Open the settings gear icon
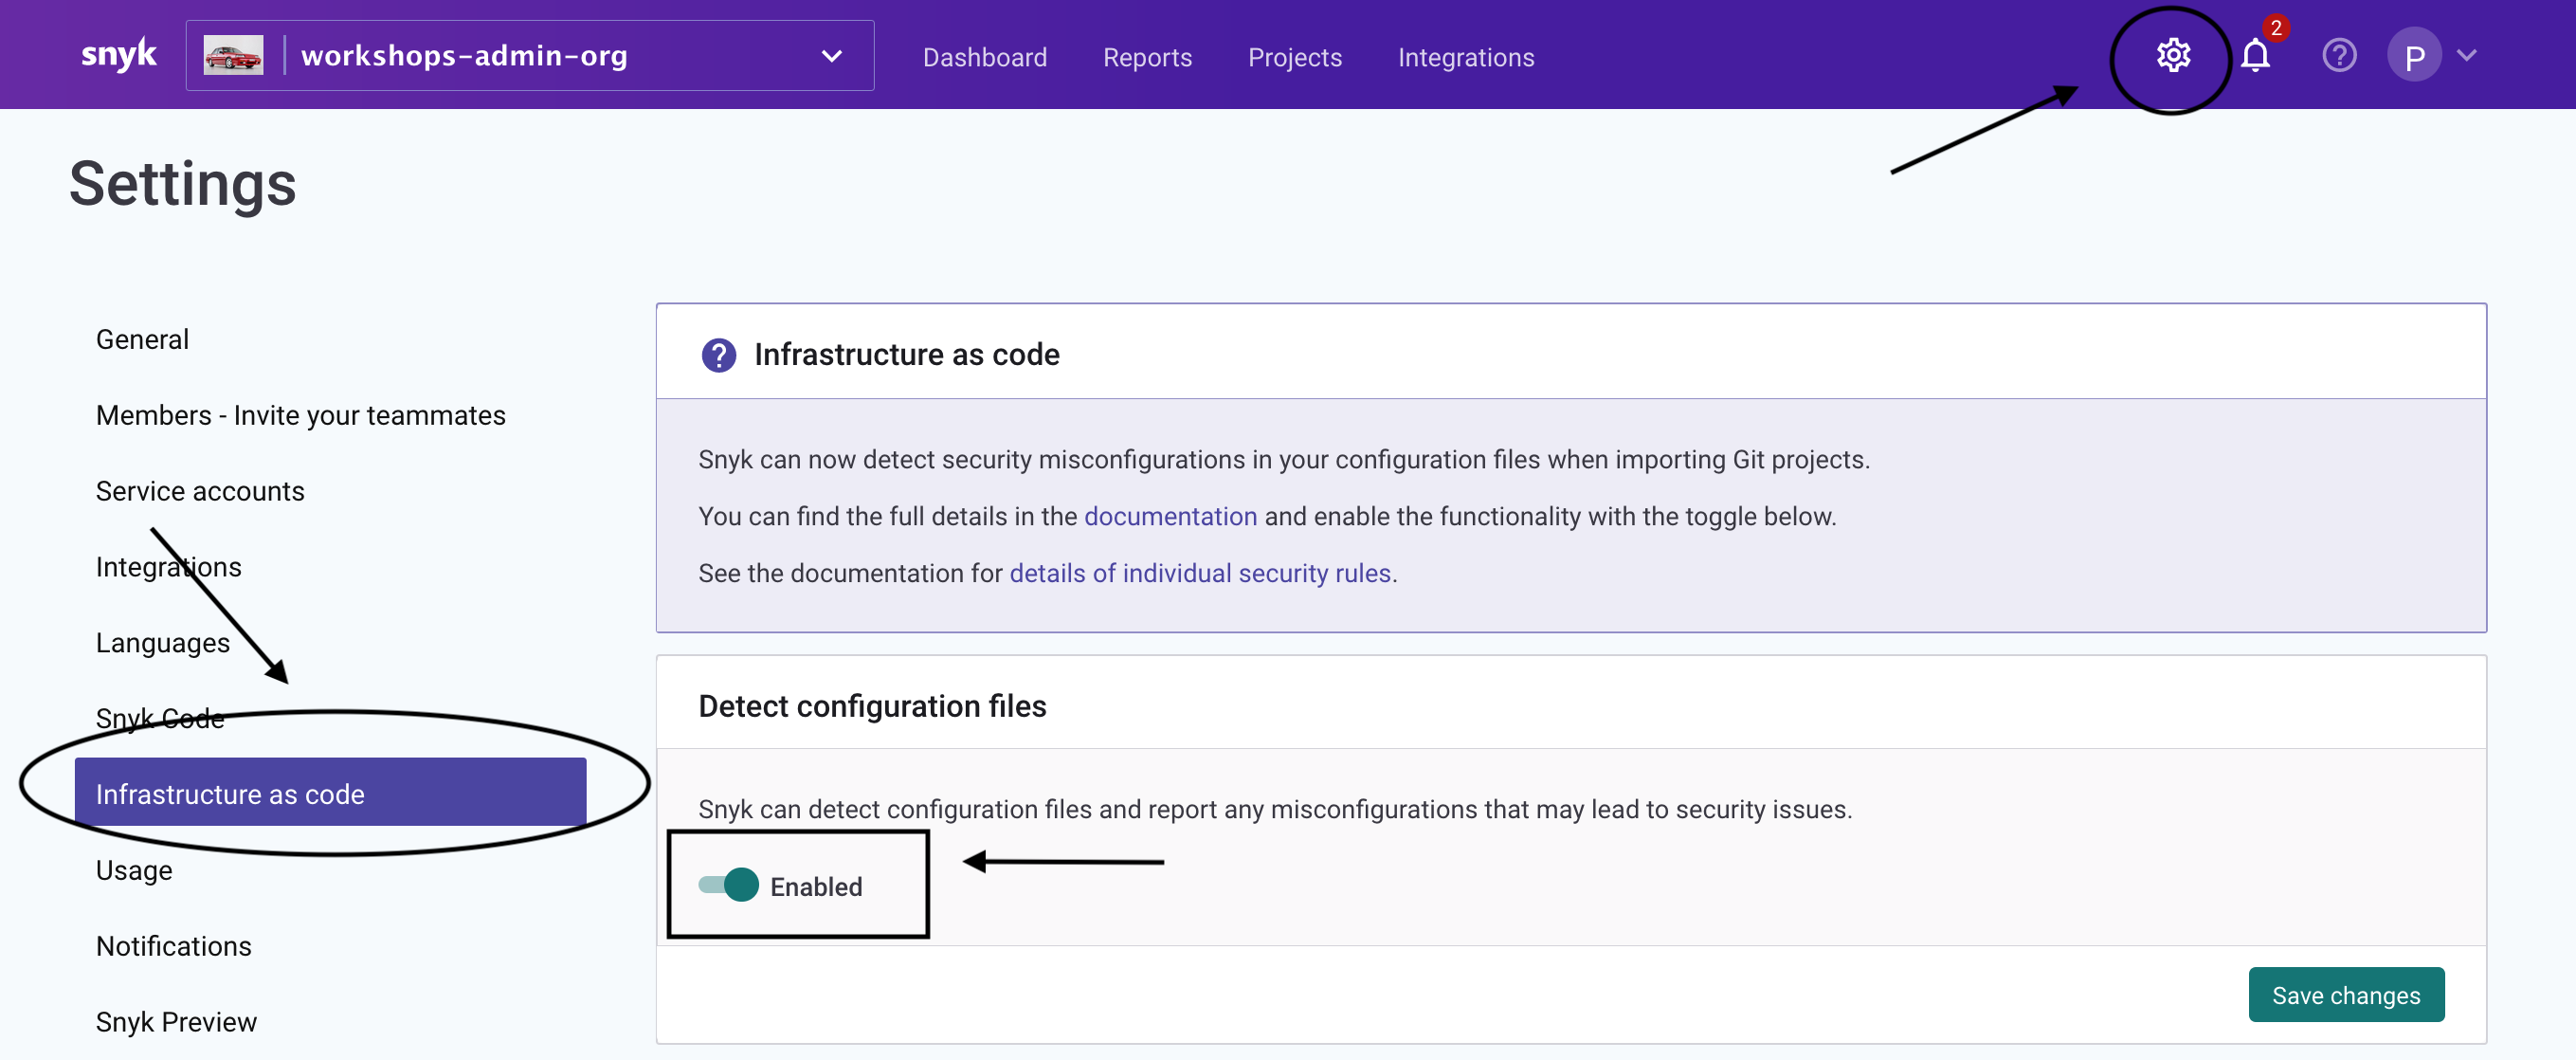Viewport: 2576px width, 1060px height. point(2173,55)
